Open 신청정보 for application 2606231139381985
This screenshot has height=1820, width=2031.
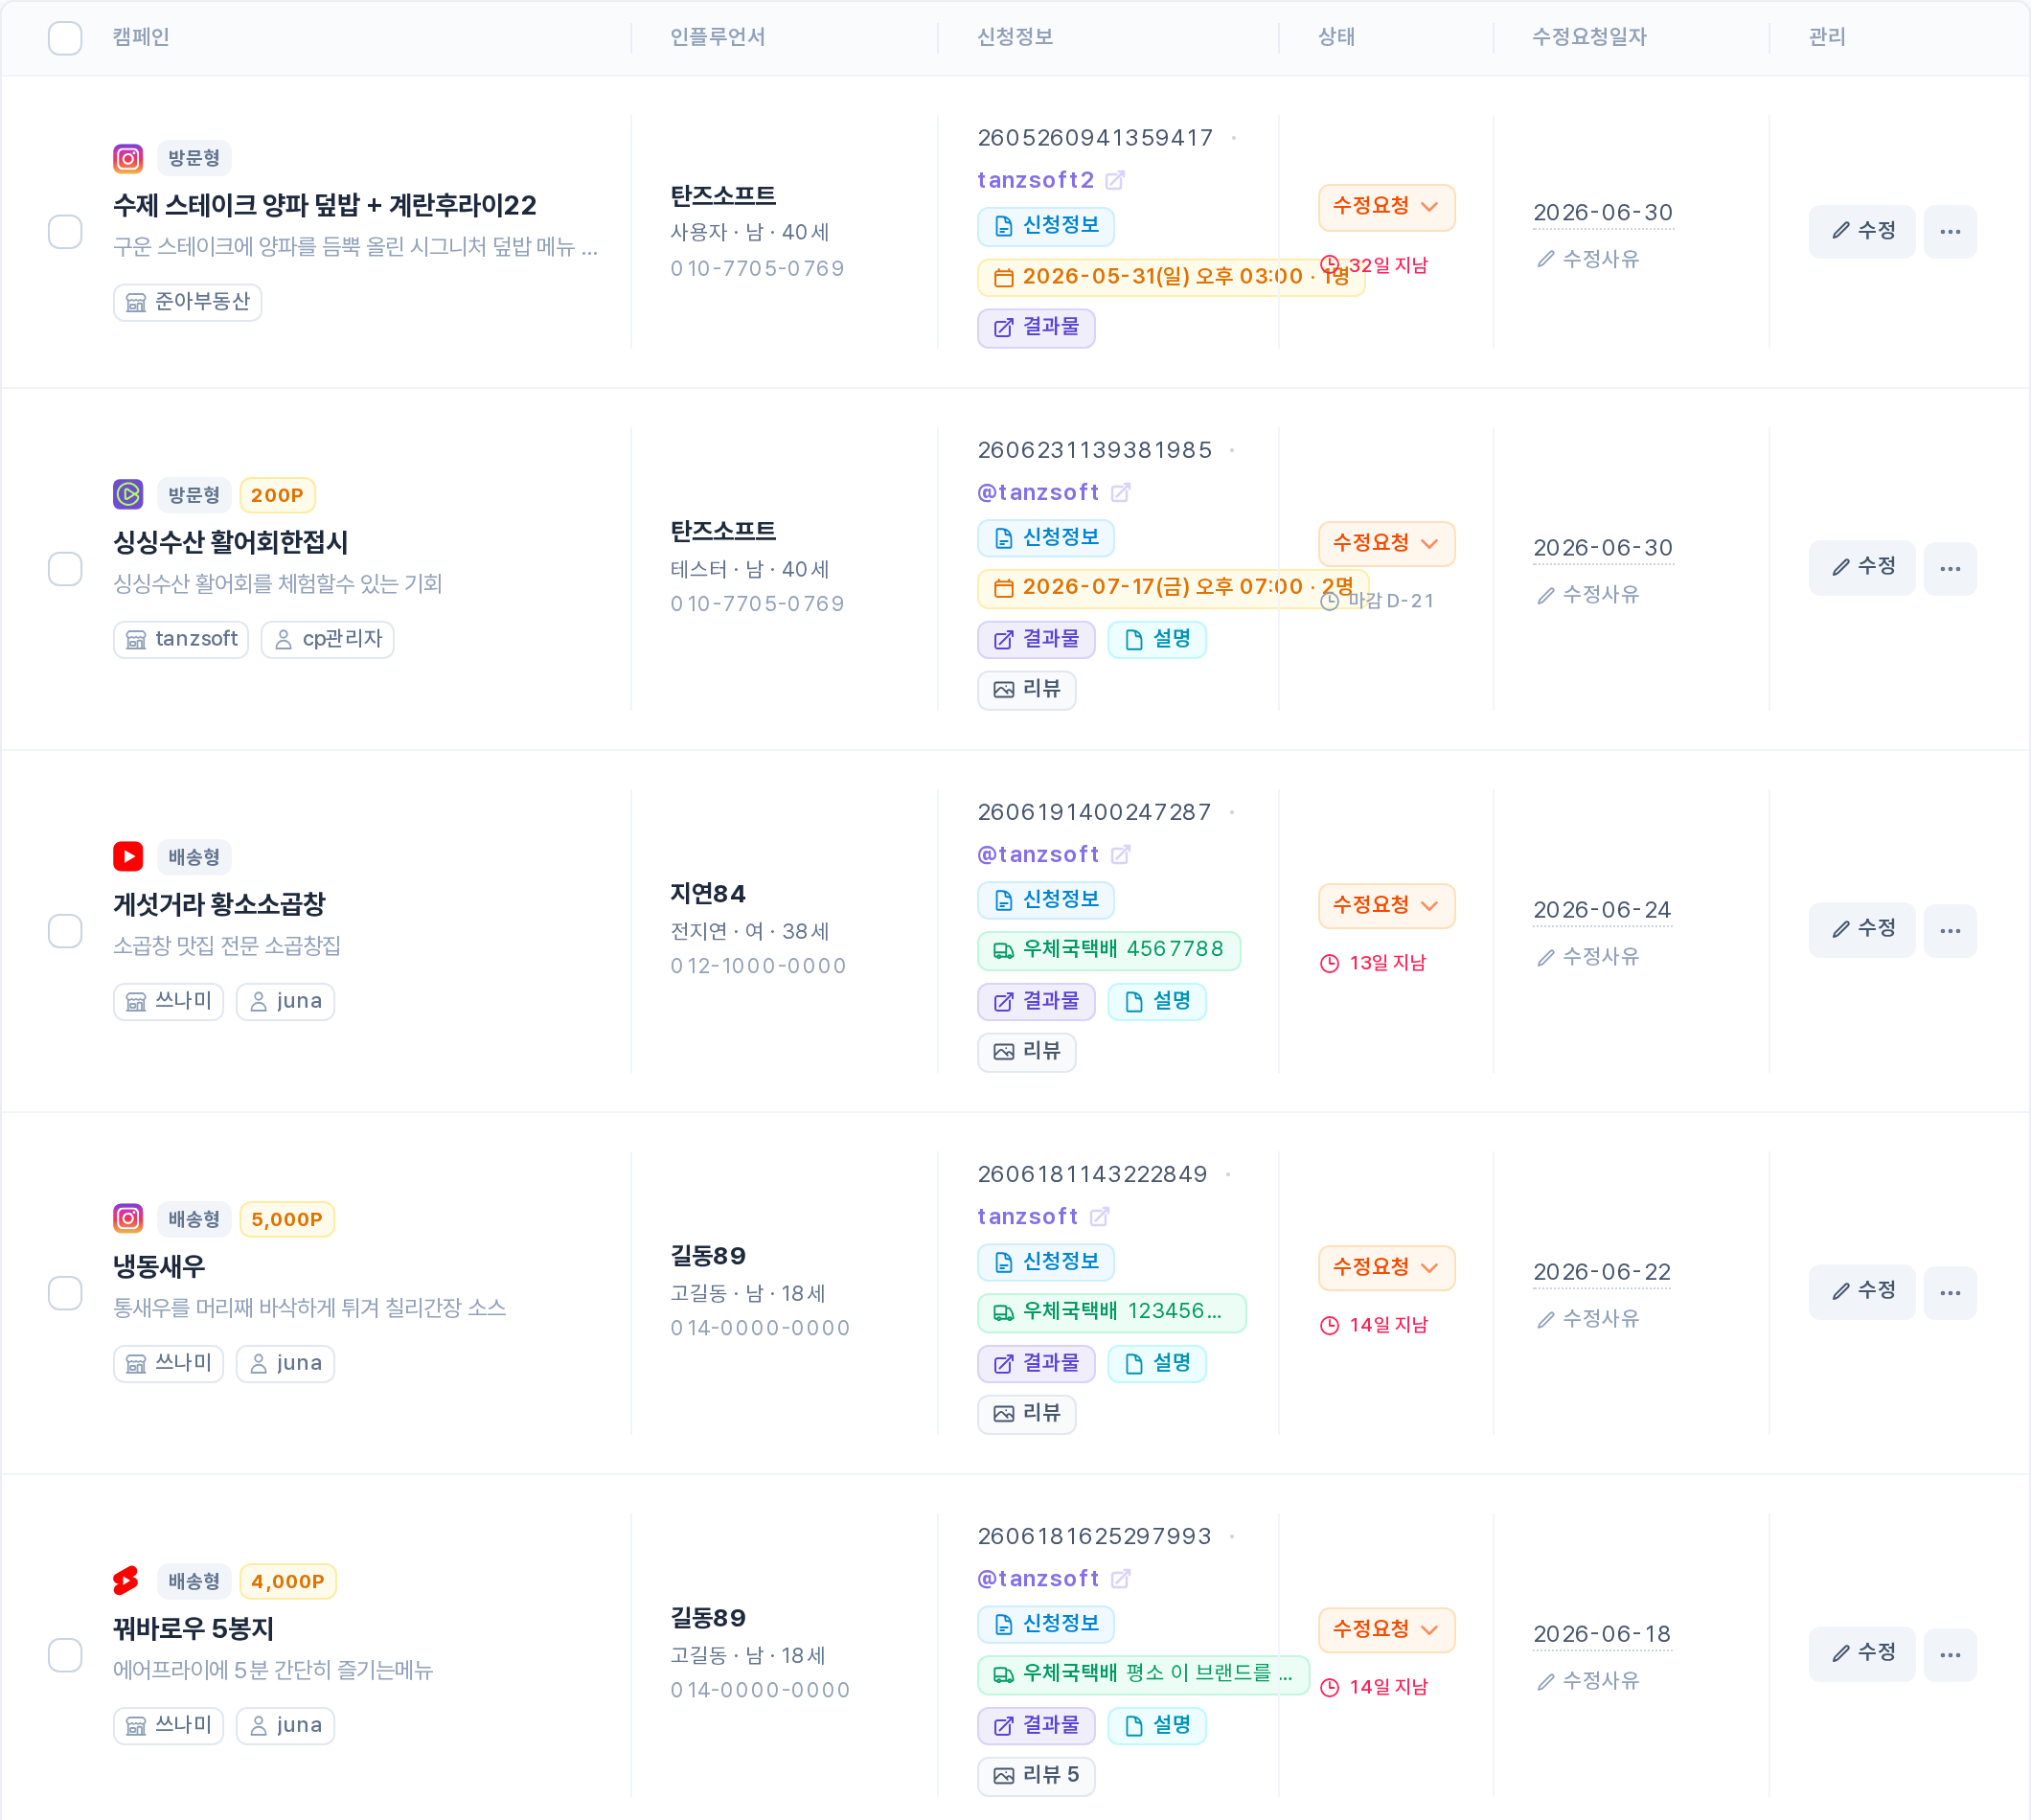click(x=1045, y=537)
